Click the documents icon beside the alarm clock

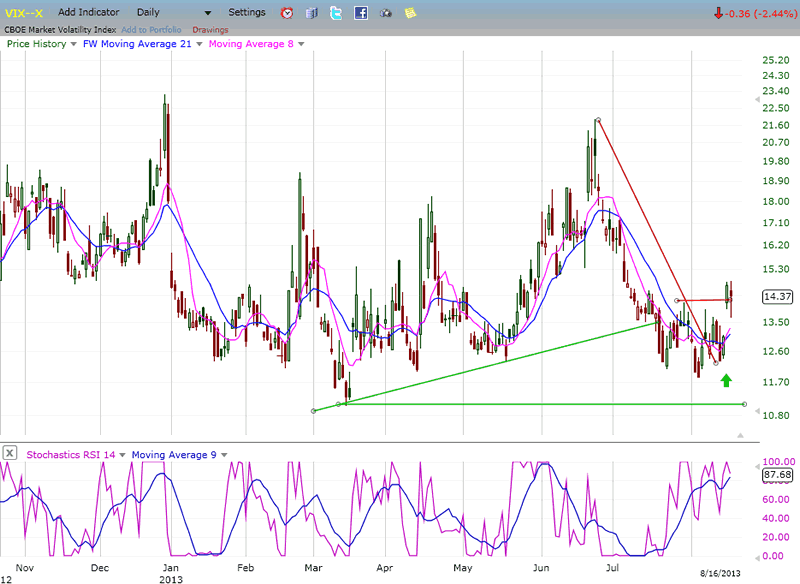click(x=312, y=13)
